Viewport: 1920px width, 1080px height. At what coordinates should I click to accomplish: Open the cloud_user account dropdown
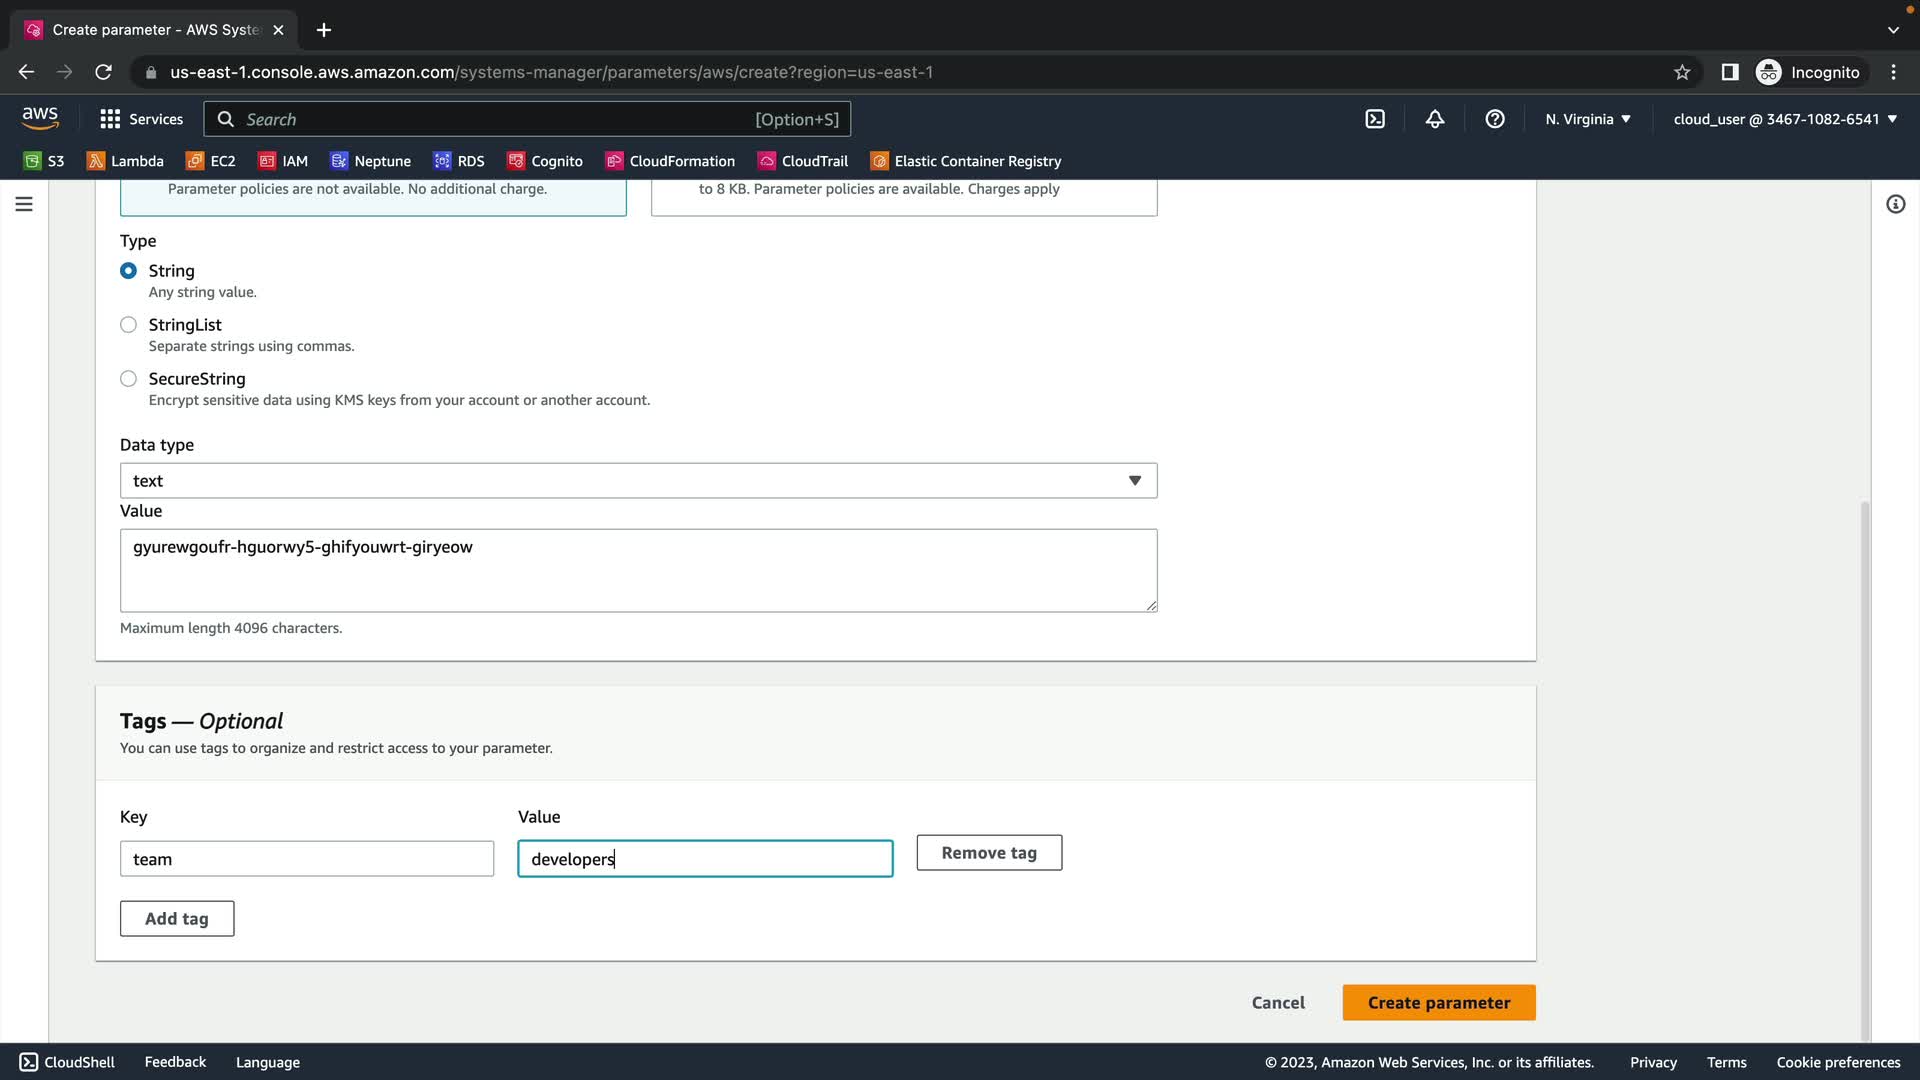1784,119
